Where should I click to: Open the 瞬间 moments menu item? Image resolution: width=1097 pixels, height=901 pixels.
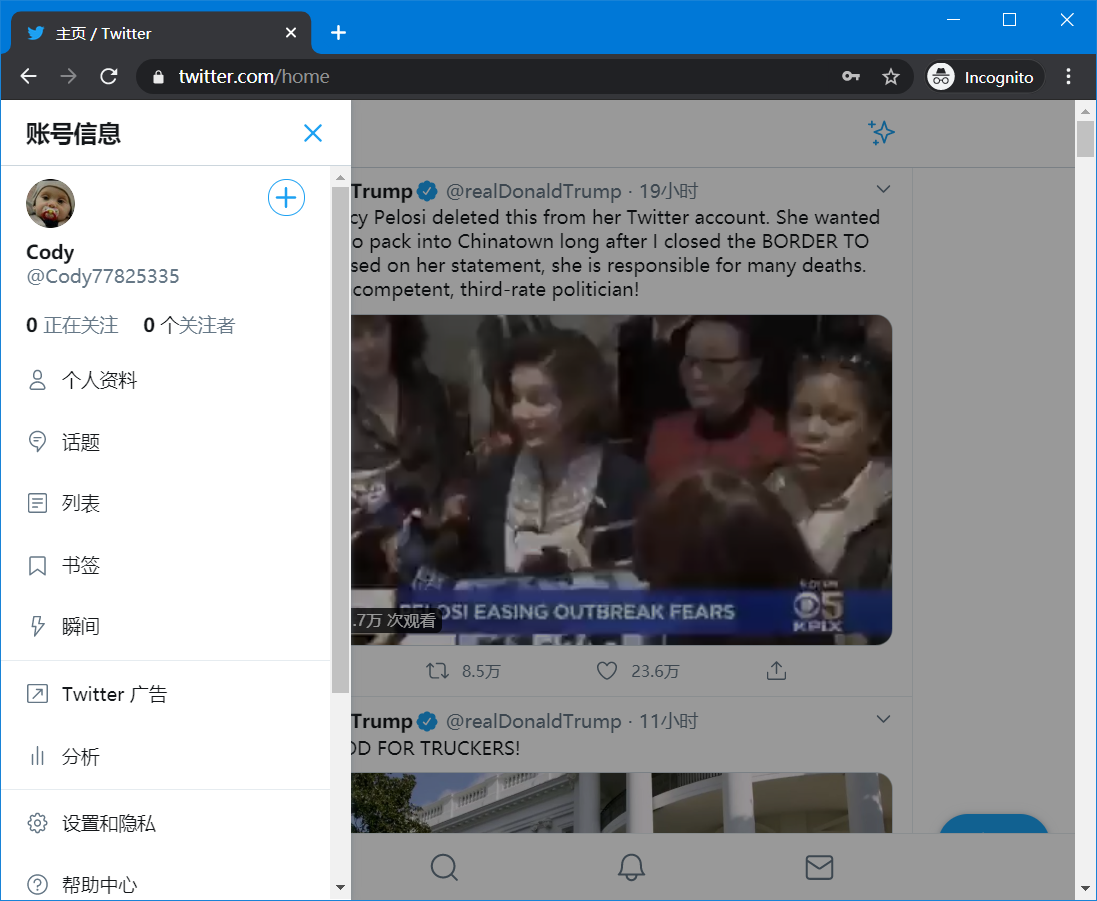(166, 627)
